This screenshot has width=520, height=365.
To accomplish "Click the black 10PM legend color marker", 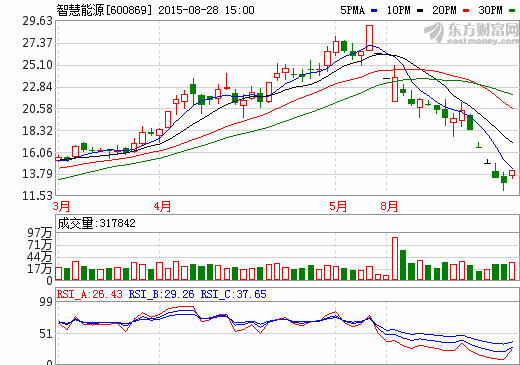I will pos(420,11).
